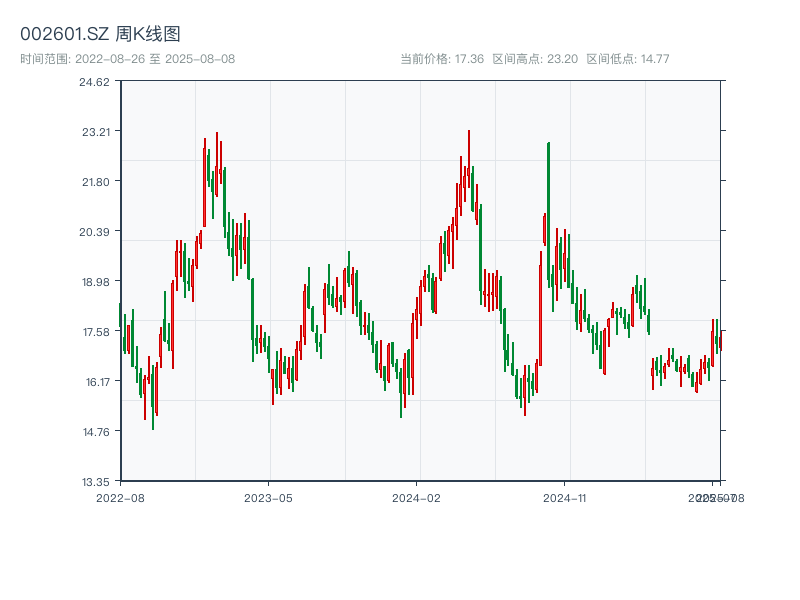Select the 时间范围 2022-08-26 至 2025-08-08 text
The width and height of the screenshot is (800, 600).
[128, 59]
